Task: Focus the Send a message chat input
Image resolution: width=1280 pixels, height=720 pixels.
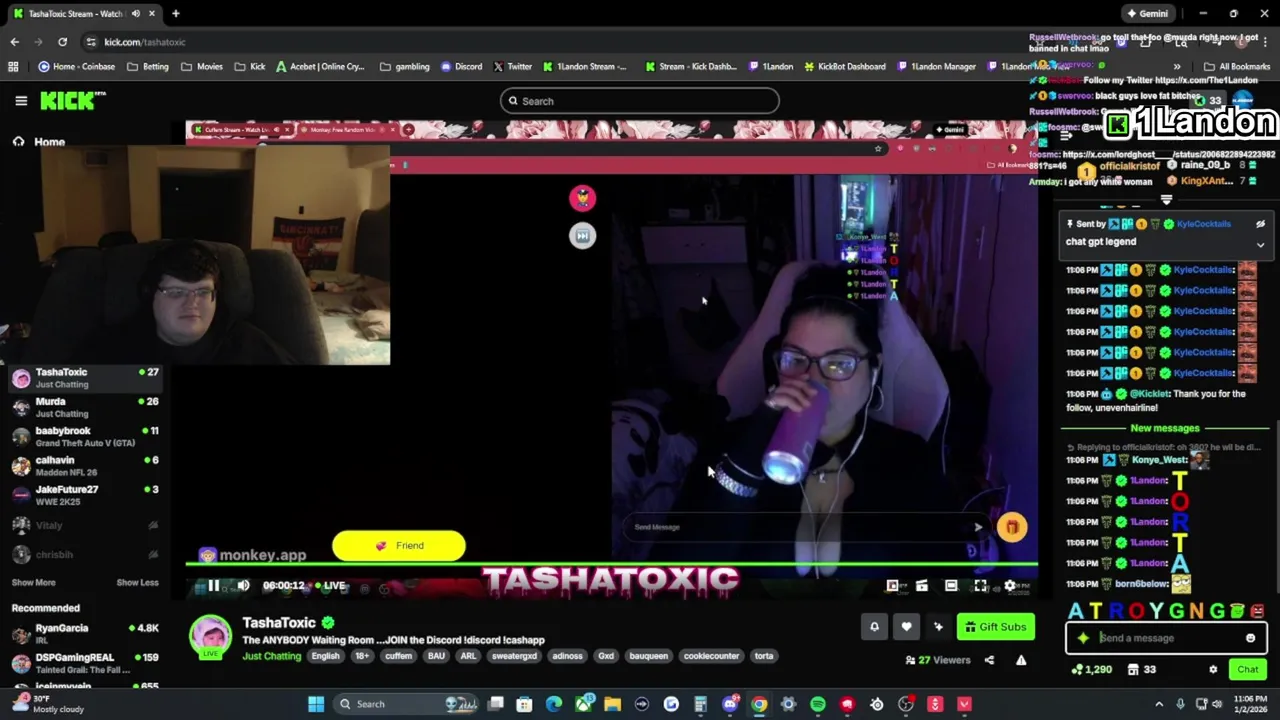Action: point(1165,638)
